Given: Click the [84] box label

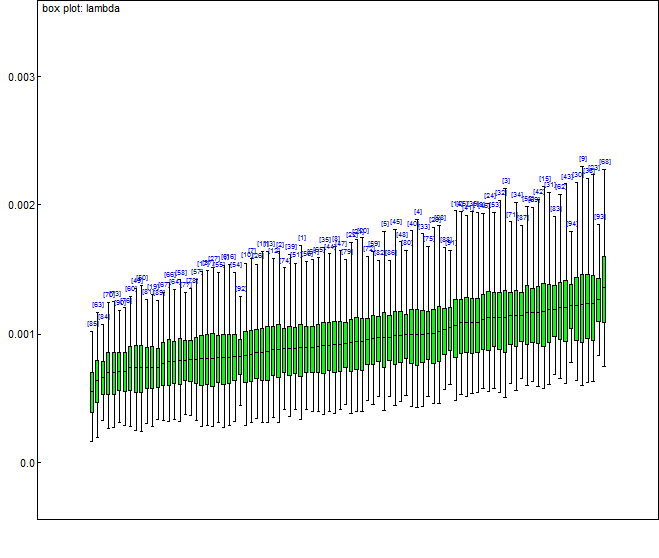Looking at the screenshot, I should 104,316.
